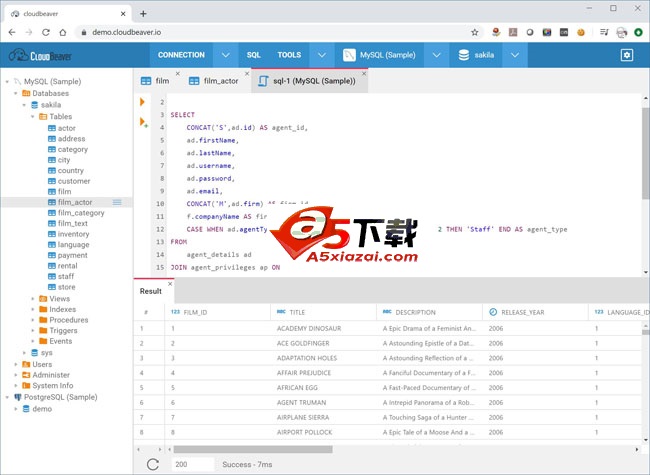Open the CONNECTION menu
The height and width of the screenshot is (475, 650).
pyautogui.click(x=181, y=55)
